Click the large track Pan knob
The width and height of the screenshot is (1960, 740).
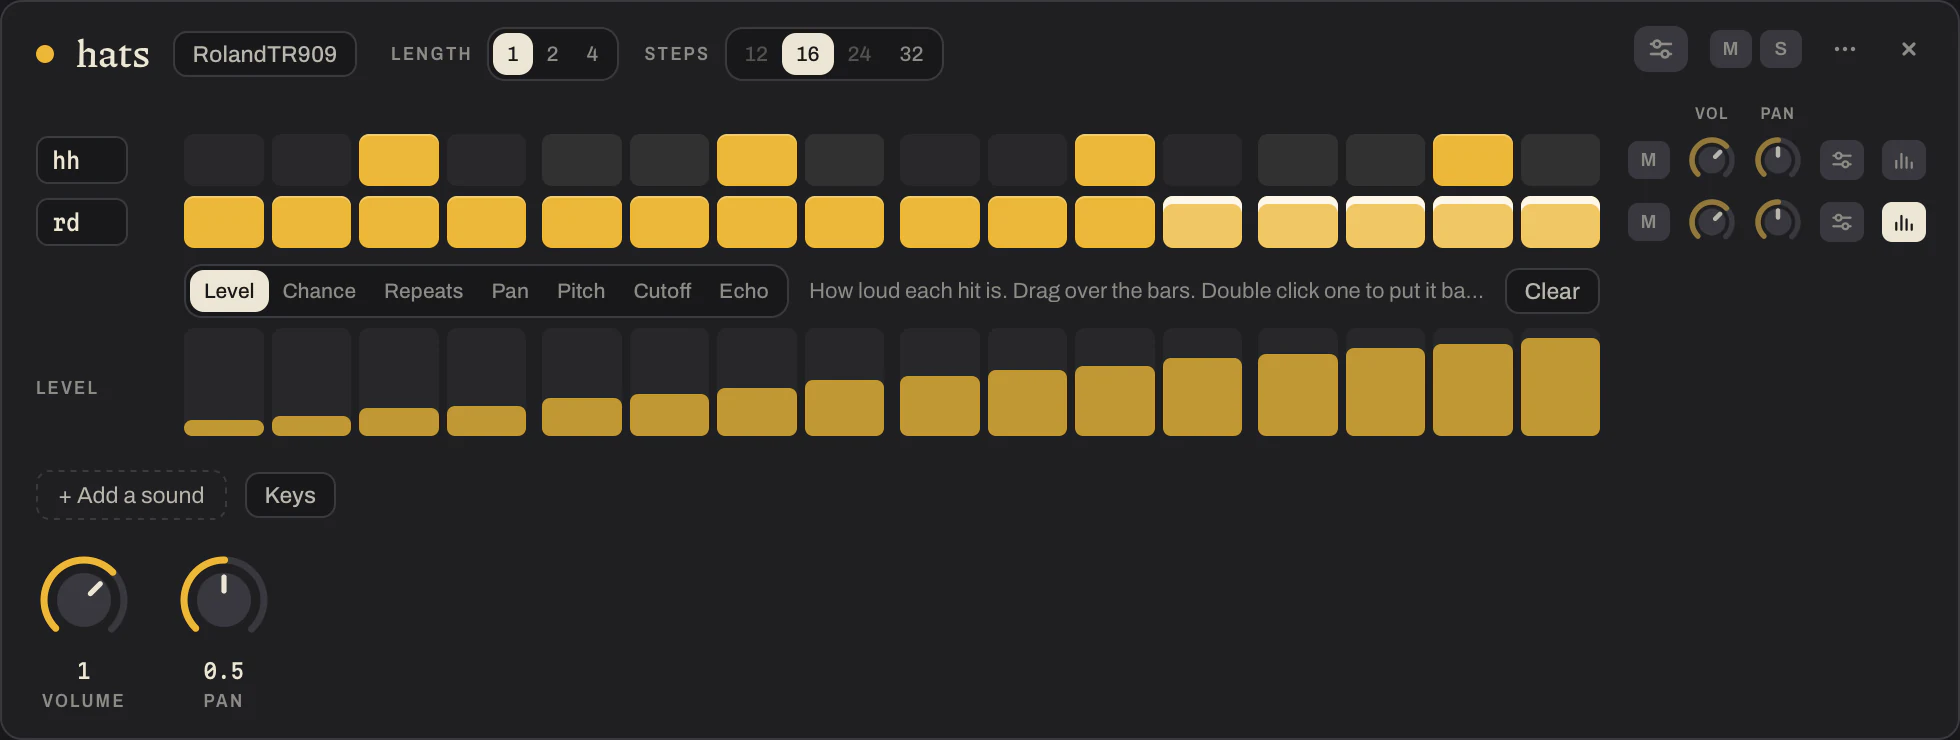click(x=224, y=599)
